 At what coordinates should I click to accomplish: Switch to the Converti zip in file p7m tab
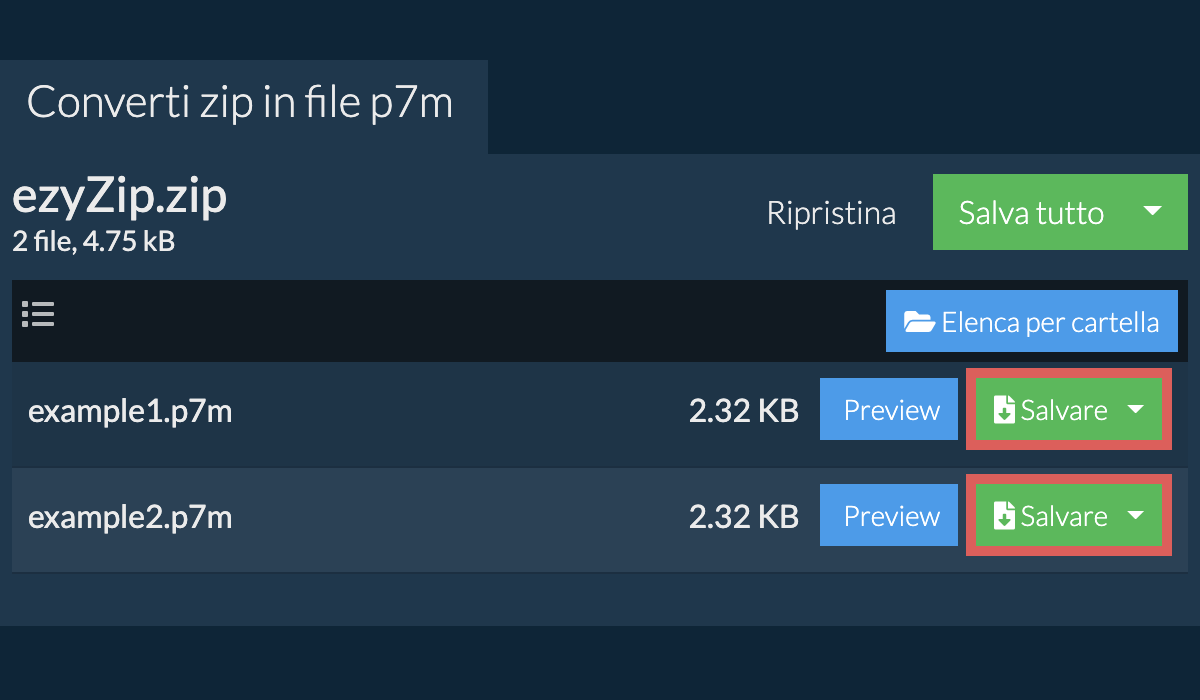click(x=240, y=102)
